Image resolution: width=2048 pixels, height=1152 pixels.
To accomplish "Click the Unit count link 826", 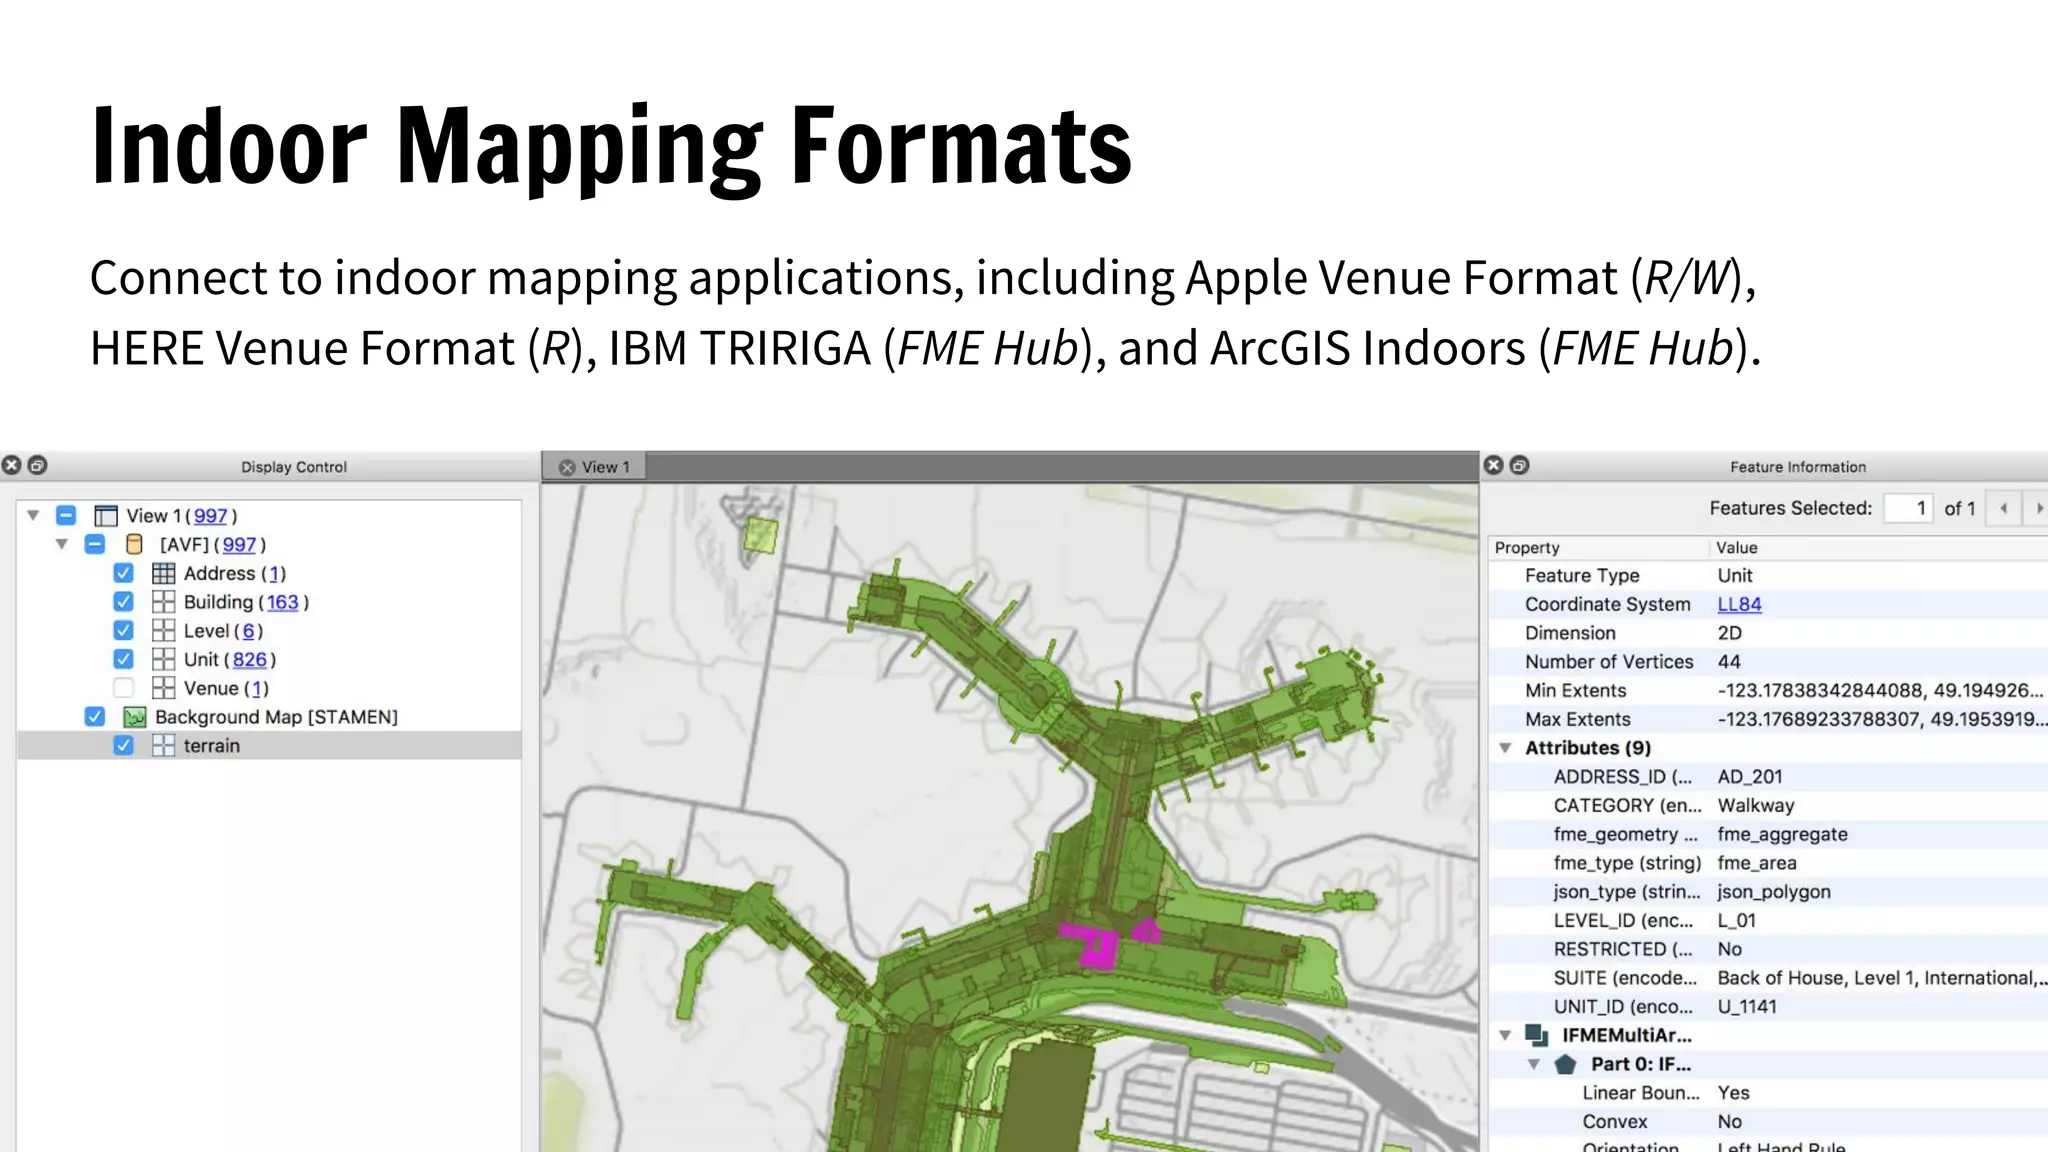I will (250, 660).
